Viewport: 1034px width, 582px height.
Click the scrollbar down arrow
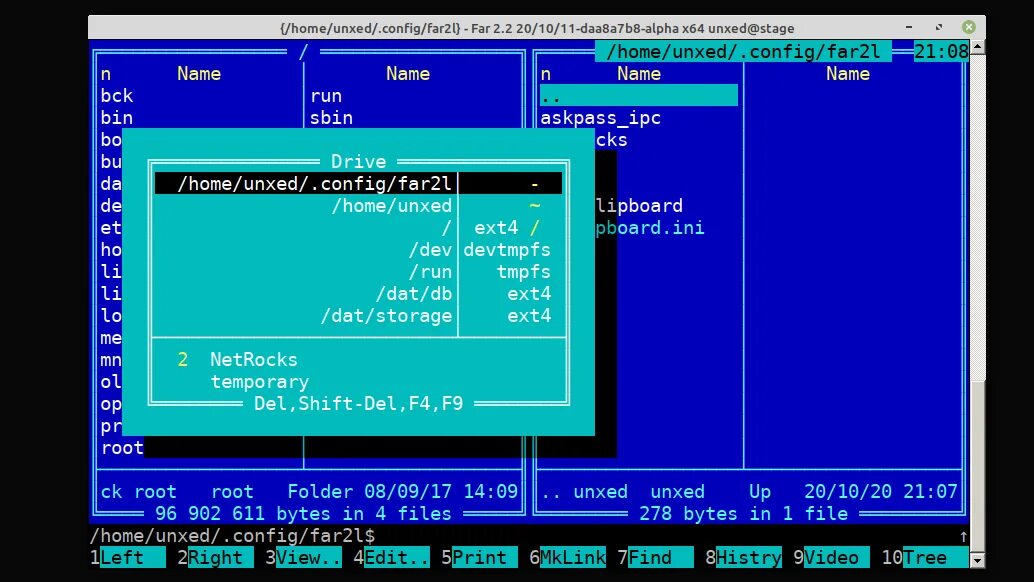(978, 560)
